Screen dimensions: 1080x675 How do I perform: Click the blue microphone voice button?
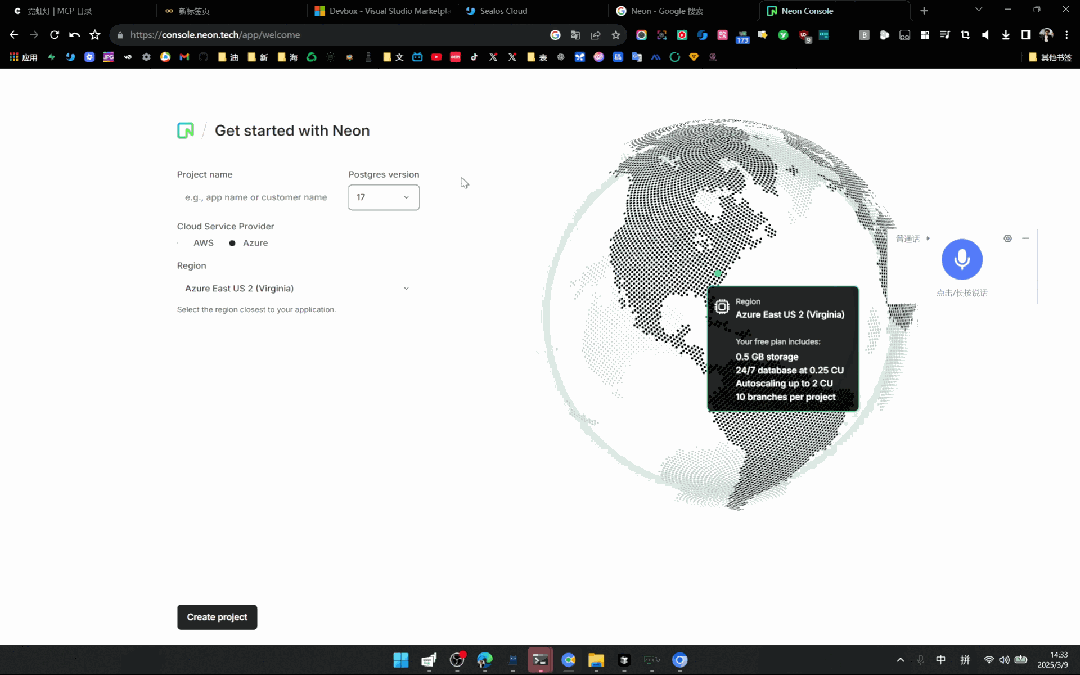(x=962, y=260)
